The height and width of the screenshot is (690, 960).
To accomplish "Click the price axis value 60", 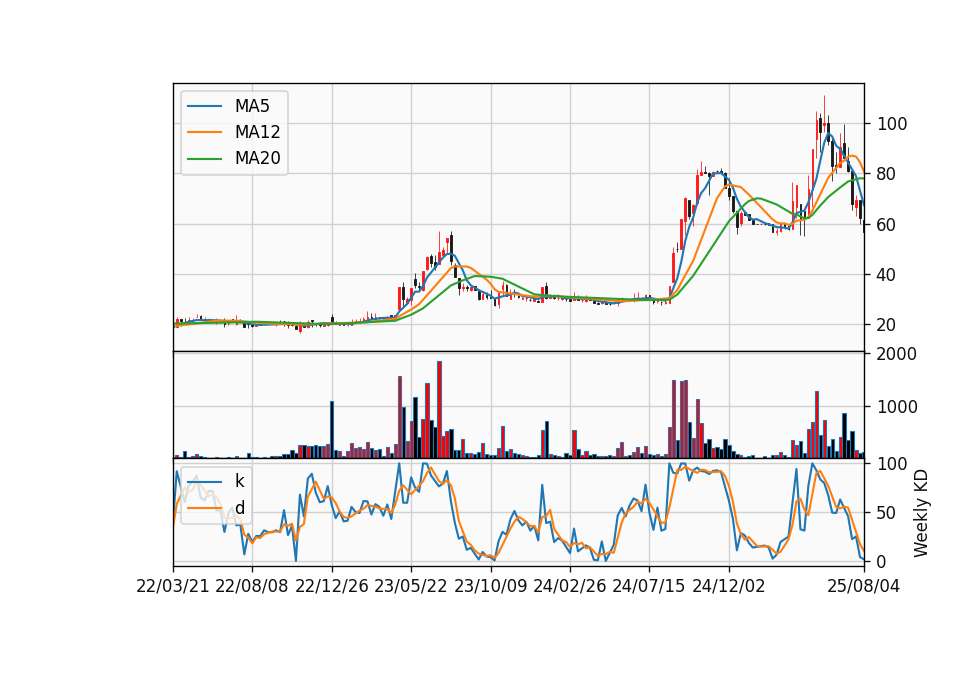I will (887, 225).
